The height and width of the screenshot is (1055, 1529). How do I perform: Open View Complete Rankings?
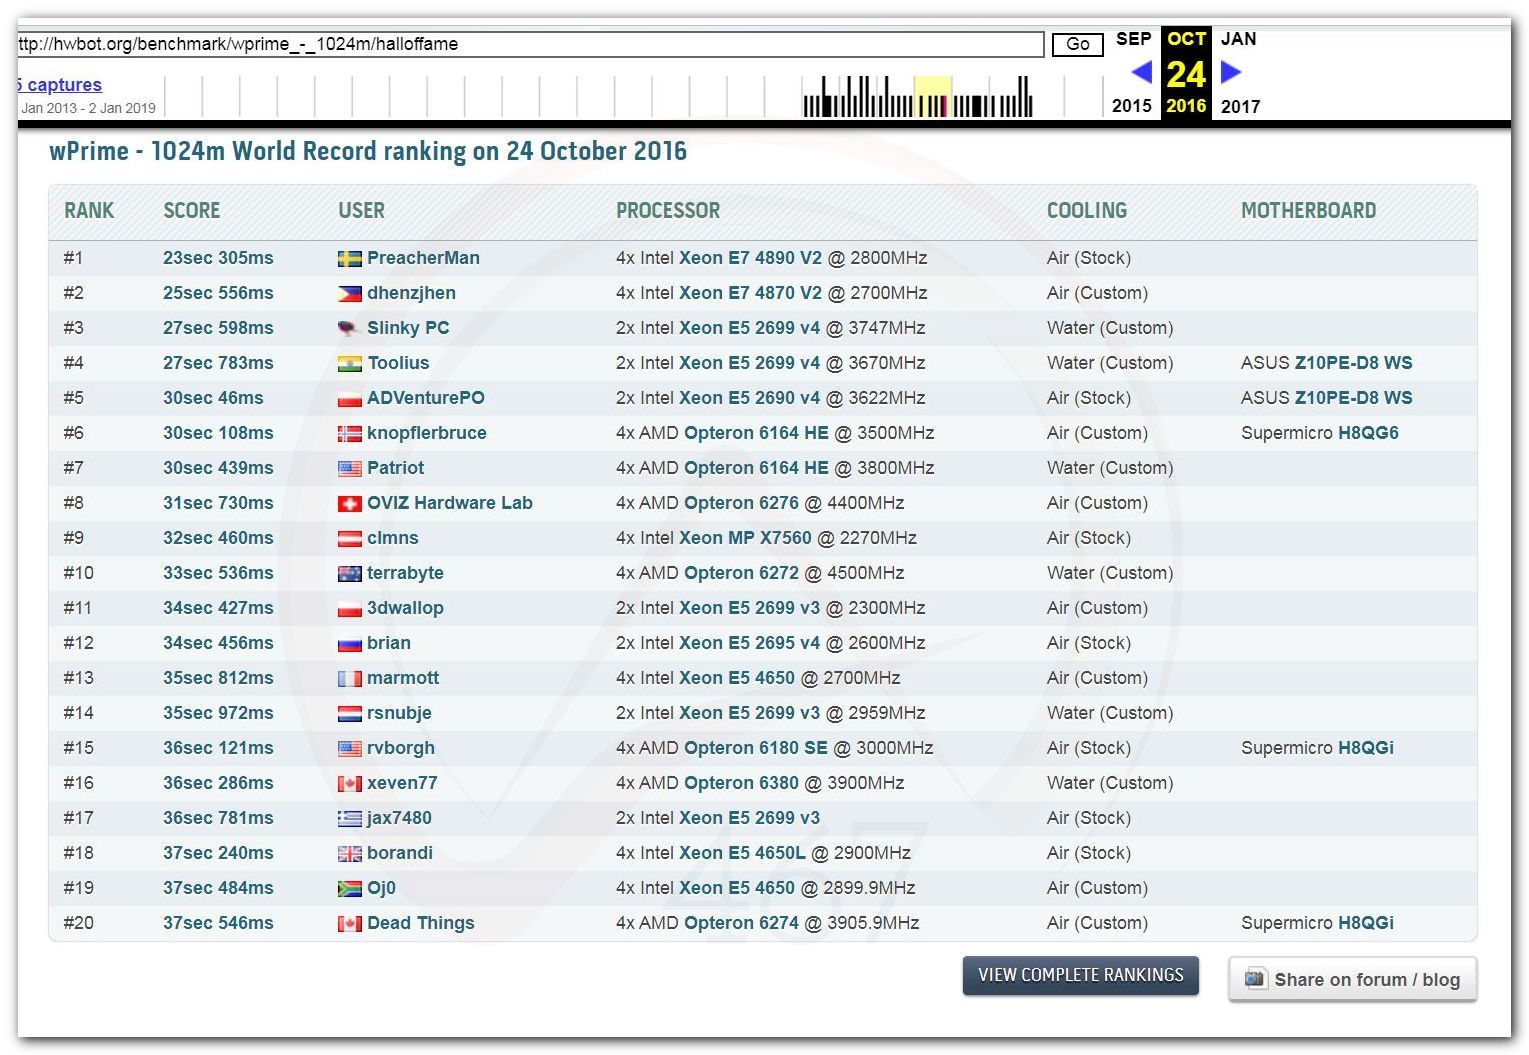point(1080,975)
